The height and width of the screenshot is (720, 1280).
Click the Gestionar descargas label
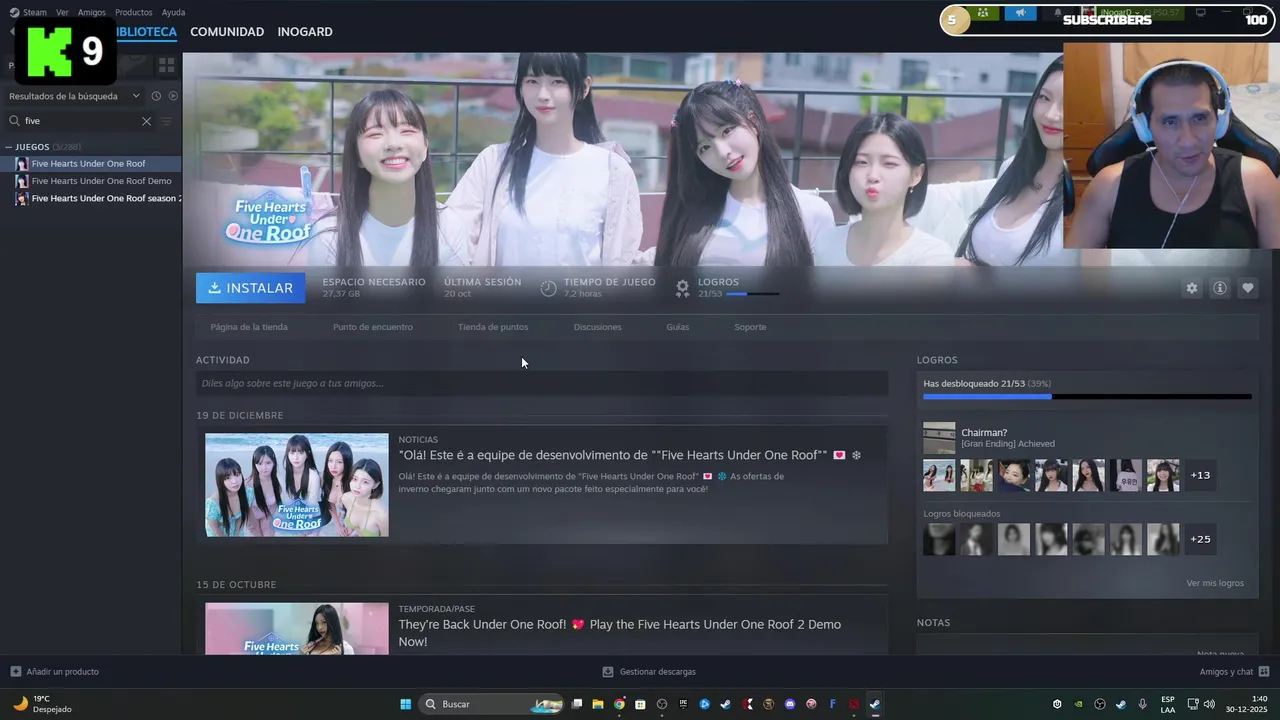tap(658, 671)
